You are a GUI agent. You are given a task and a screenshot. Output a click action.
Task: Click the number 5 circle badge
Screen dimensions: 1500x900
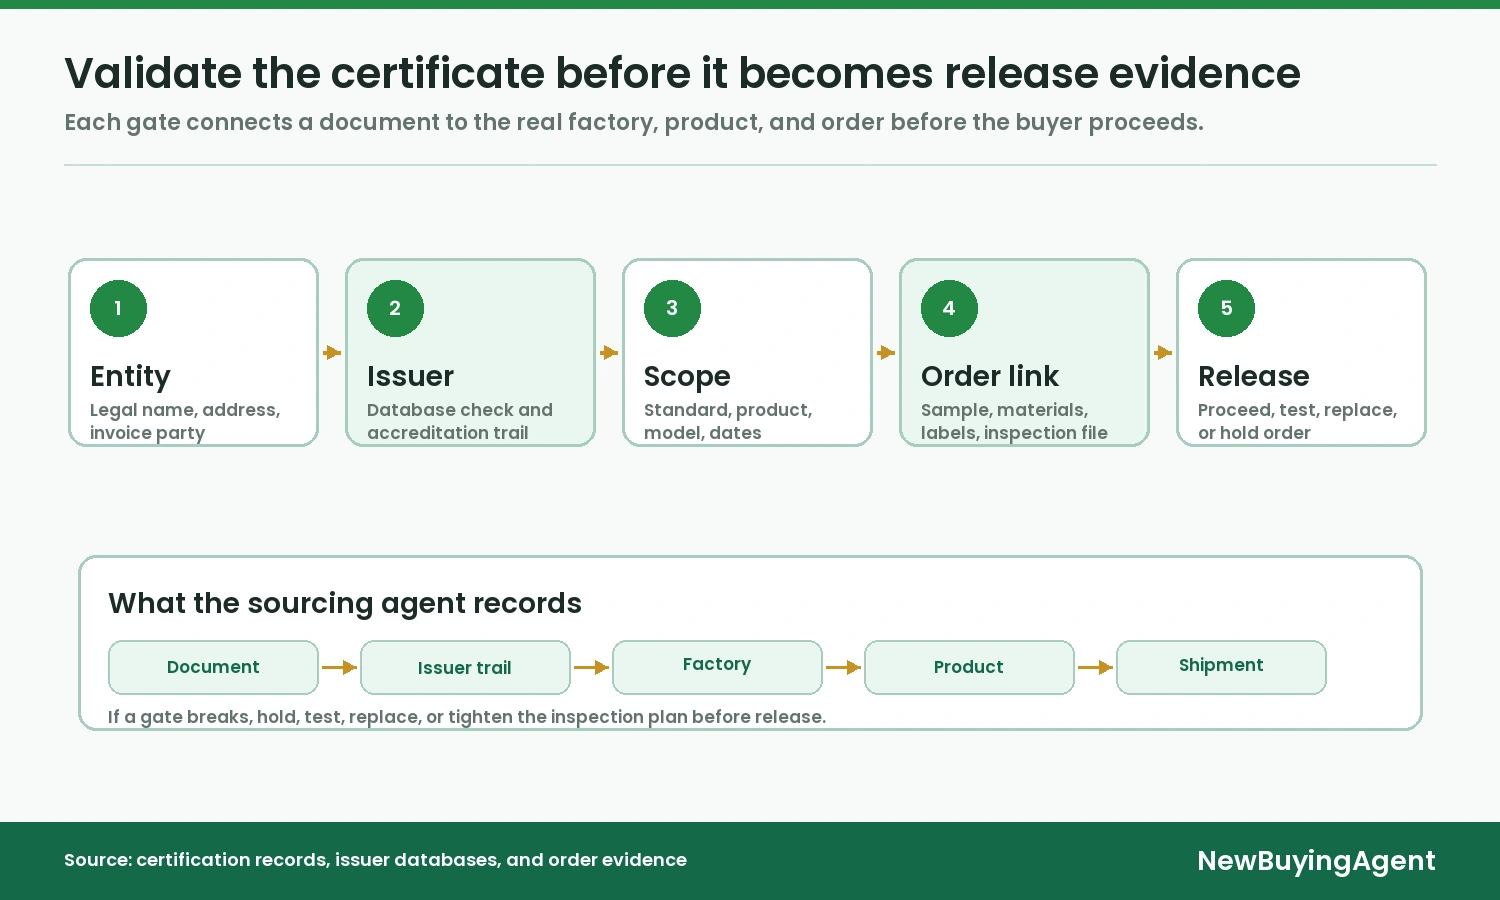coord(1226,308)
